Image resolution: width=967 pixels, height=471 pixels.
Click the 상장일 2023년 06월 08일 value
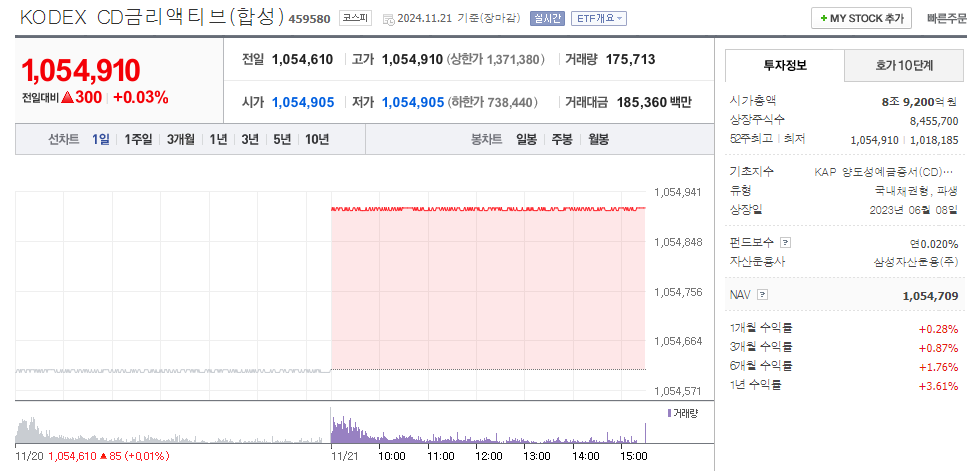coord(914,210)
